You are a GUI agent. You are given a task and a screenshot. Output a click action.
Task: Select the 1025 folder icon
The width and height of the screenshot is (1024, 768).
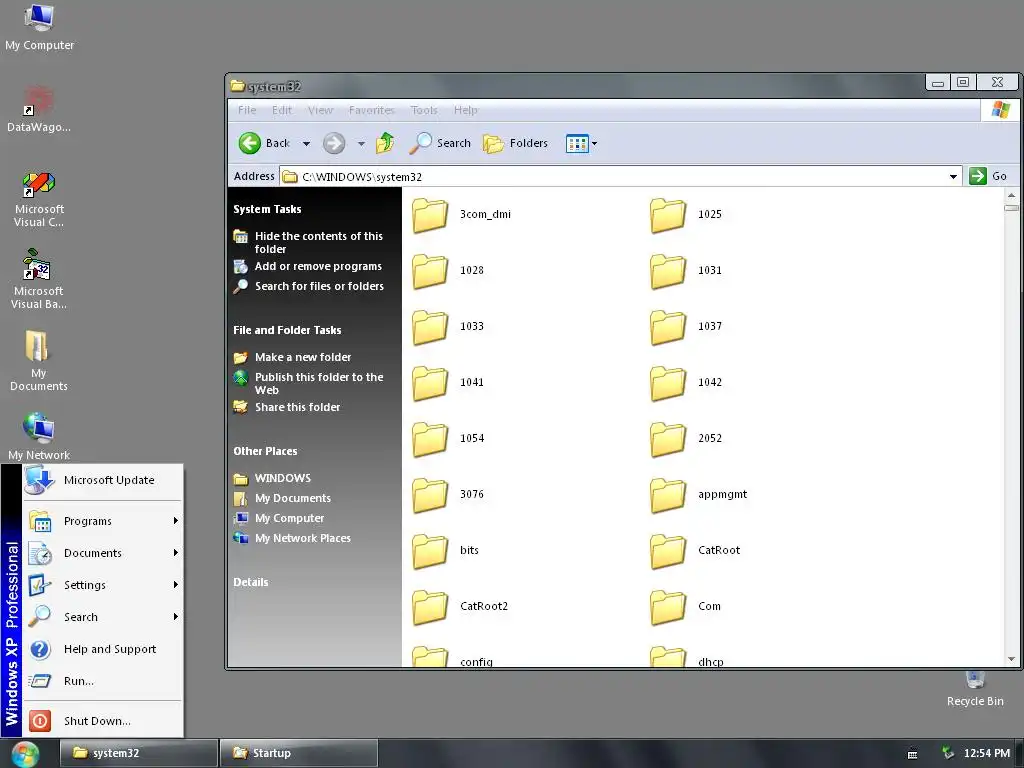coord(668,216)
